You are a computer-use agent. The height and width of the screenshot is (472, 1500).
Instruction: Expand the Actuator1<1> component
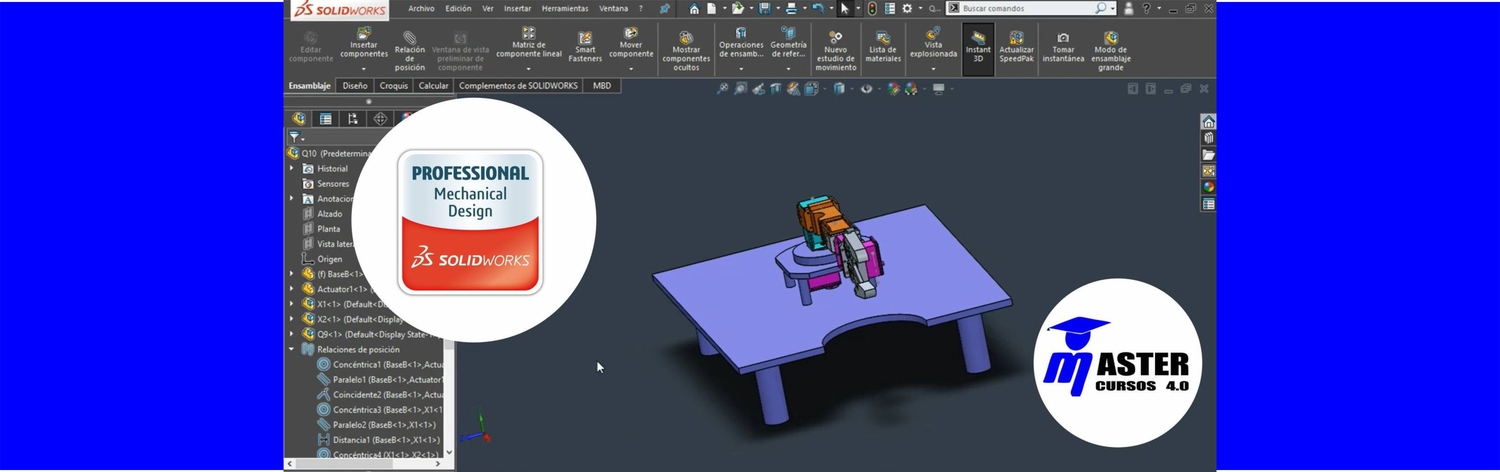tap(293, 288)
